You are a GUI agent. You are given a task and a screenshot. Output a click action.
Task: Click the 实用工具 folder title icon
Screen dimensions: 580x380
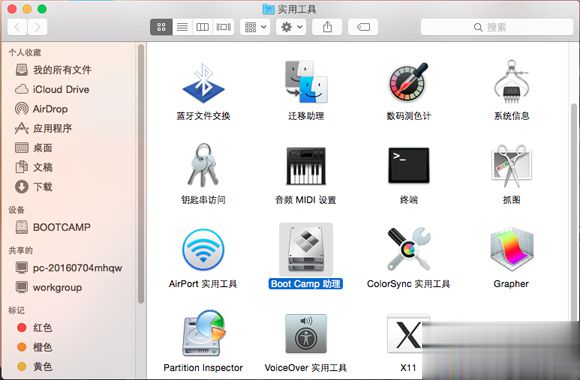(269, 9)
